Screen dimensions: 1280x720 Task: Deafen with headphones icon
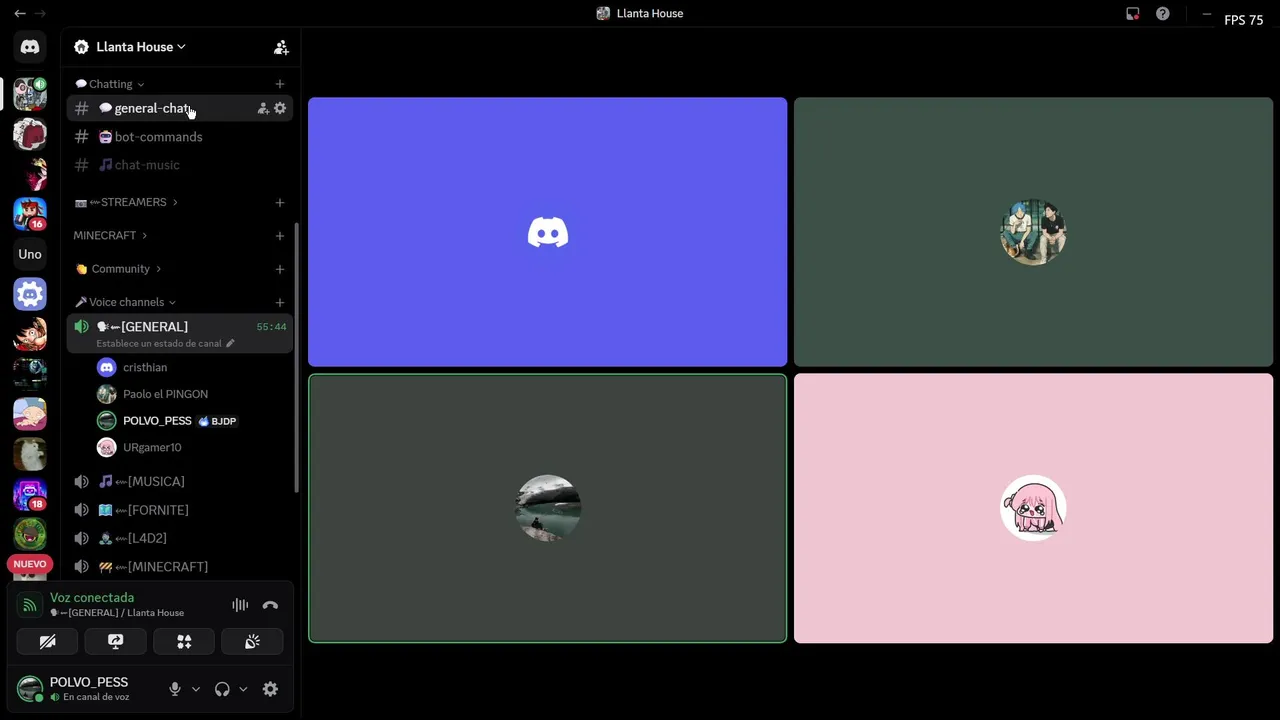(x=222, y=689)
